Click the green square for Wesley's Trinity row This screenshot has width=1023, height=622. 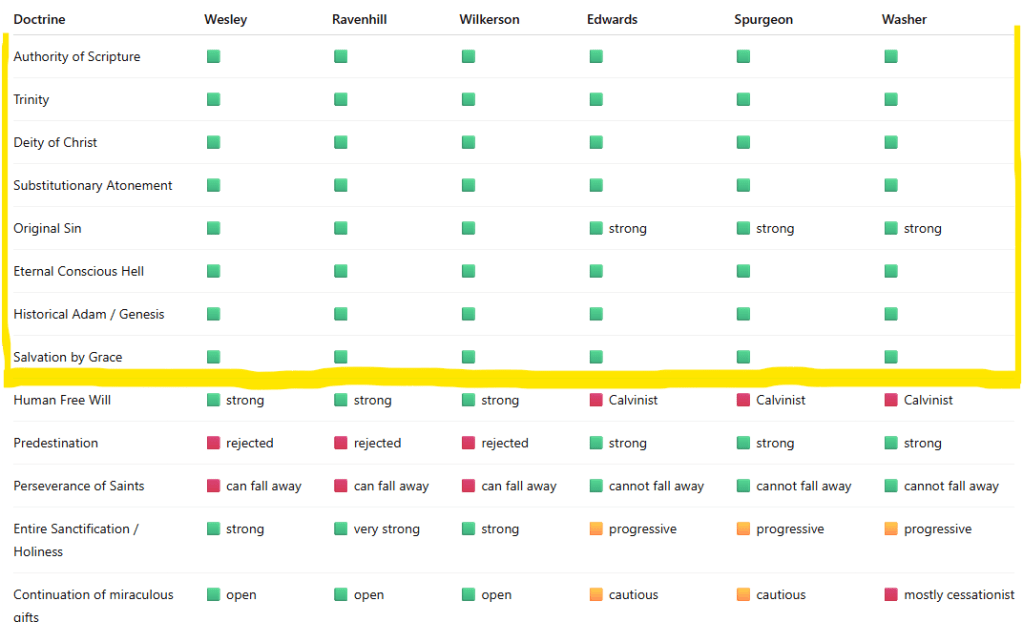coord(213,99)
